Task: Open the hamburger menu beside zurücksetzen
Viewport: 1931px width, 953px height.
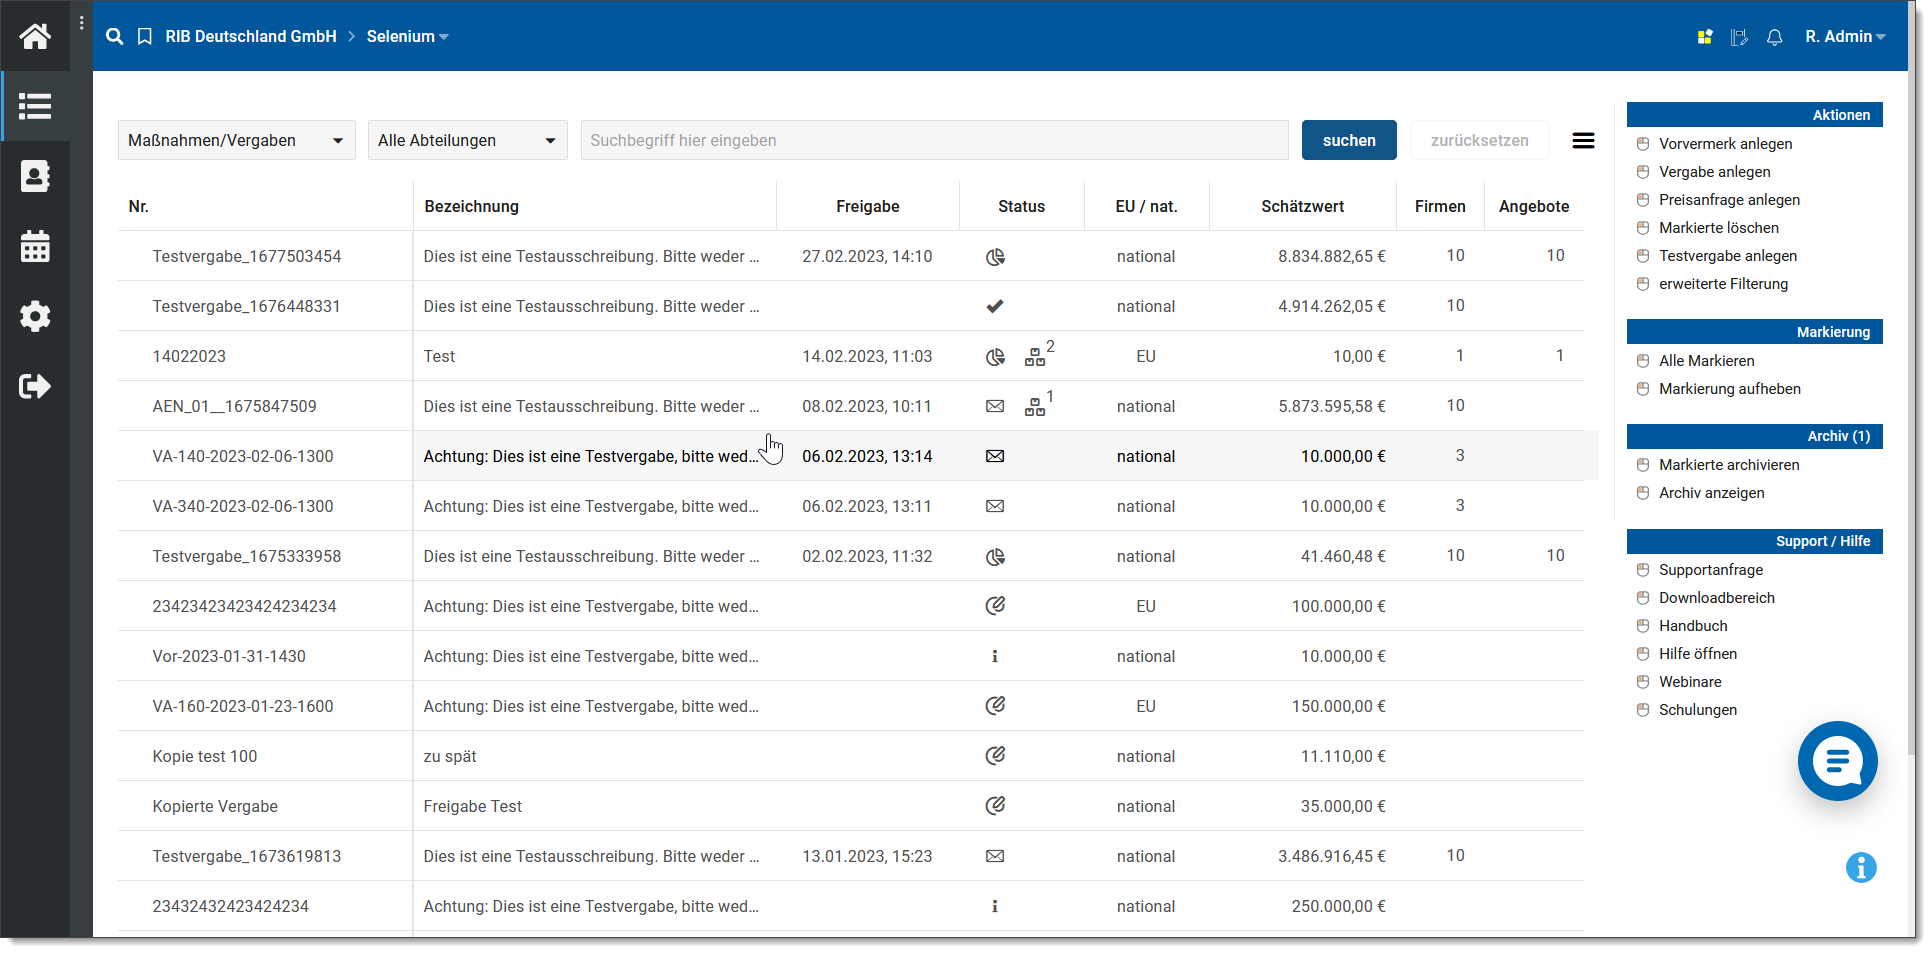Action: coord(1583,141)
